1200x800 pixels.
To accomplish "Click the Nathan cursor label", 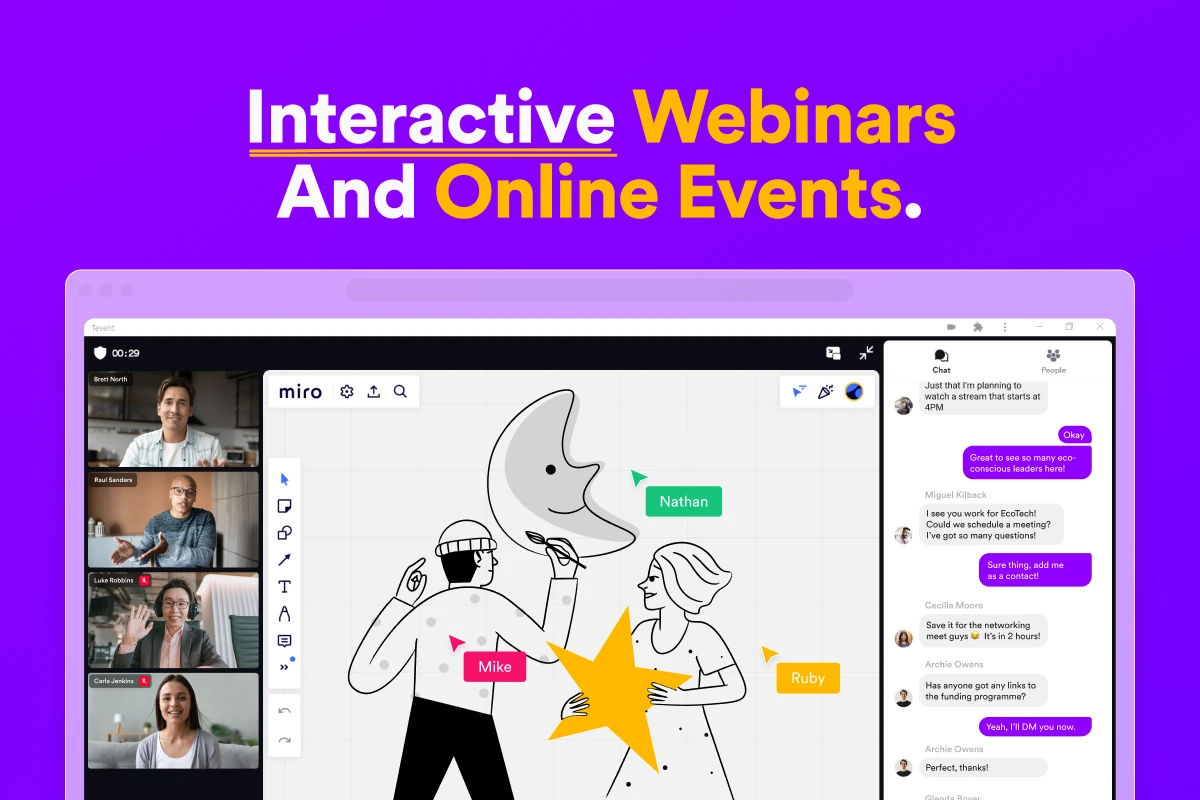I will coord(684,501).
